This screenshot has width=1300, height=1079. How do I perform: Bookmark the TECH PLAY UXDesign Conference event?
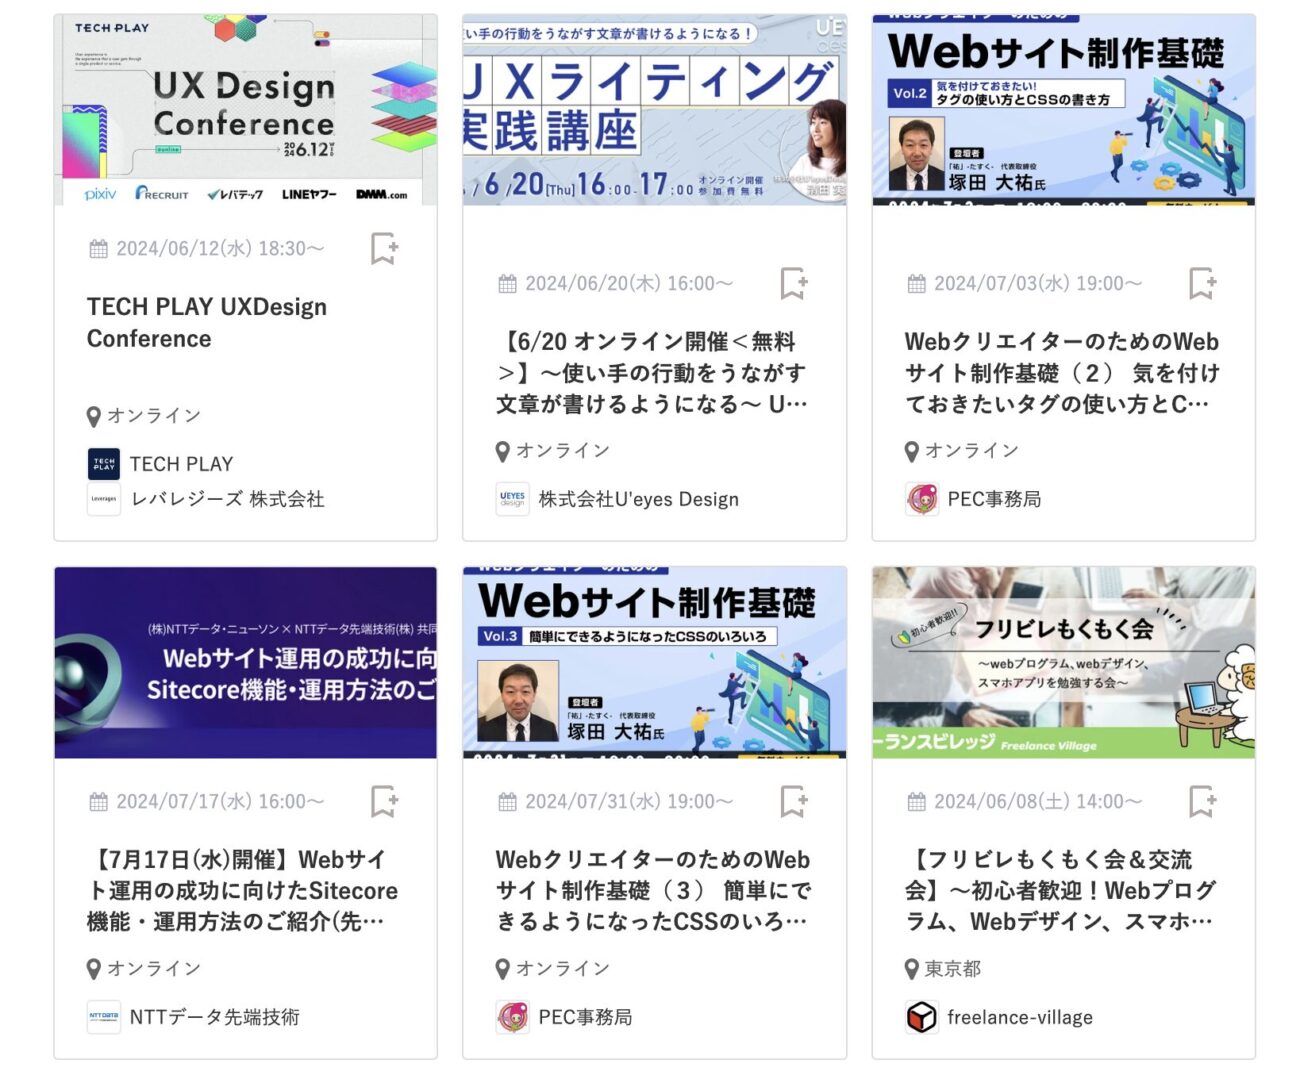coord(384,248)
